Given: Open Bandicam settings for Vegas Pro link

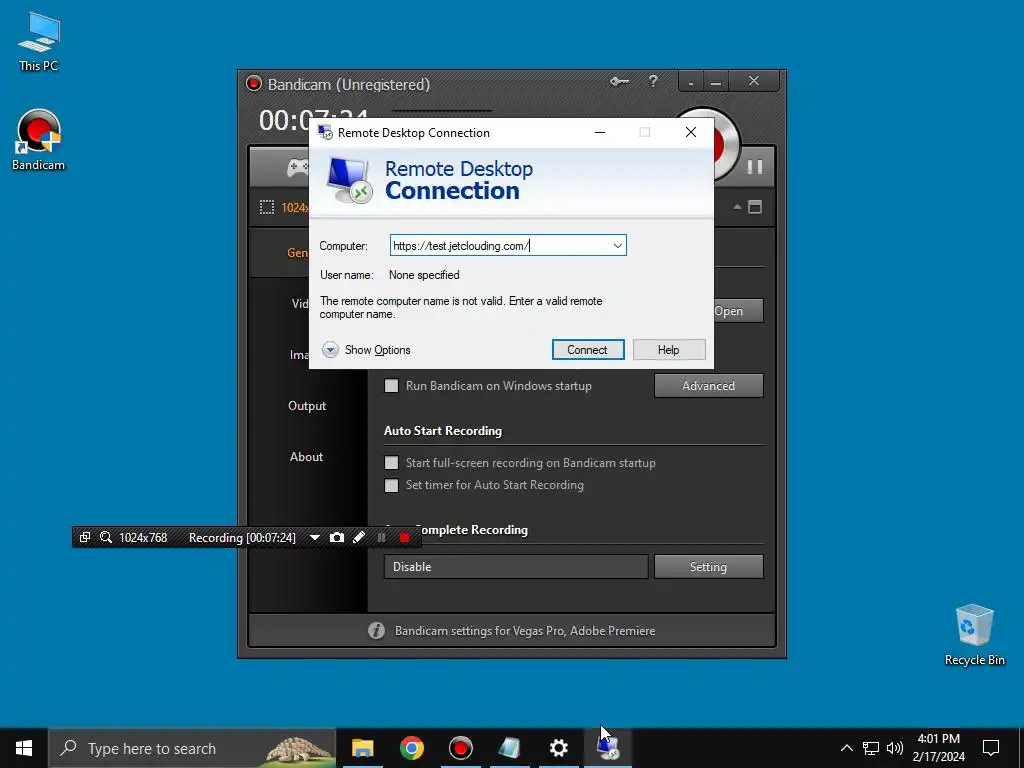Looking at the screenshot, I should tap(525, 631).
